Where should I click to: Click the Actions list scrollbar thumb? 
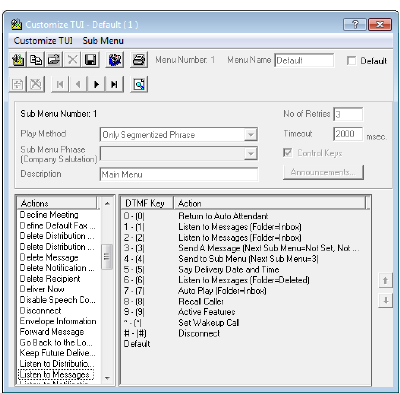point(107,257)
